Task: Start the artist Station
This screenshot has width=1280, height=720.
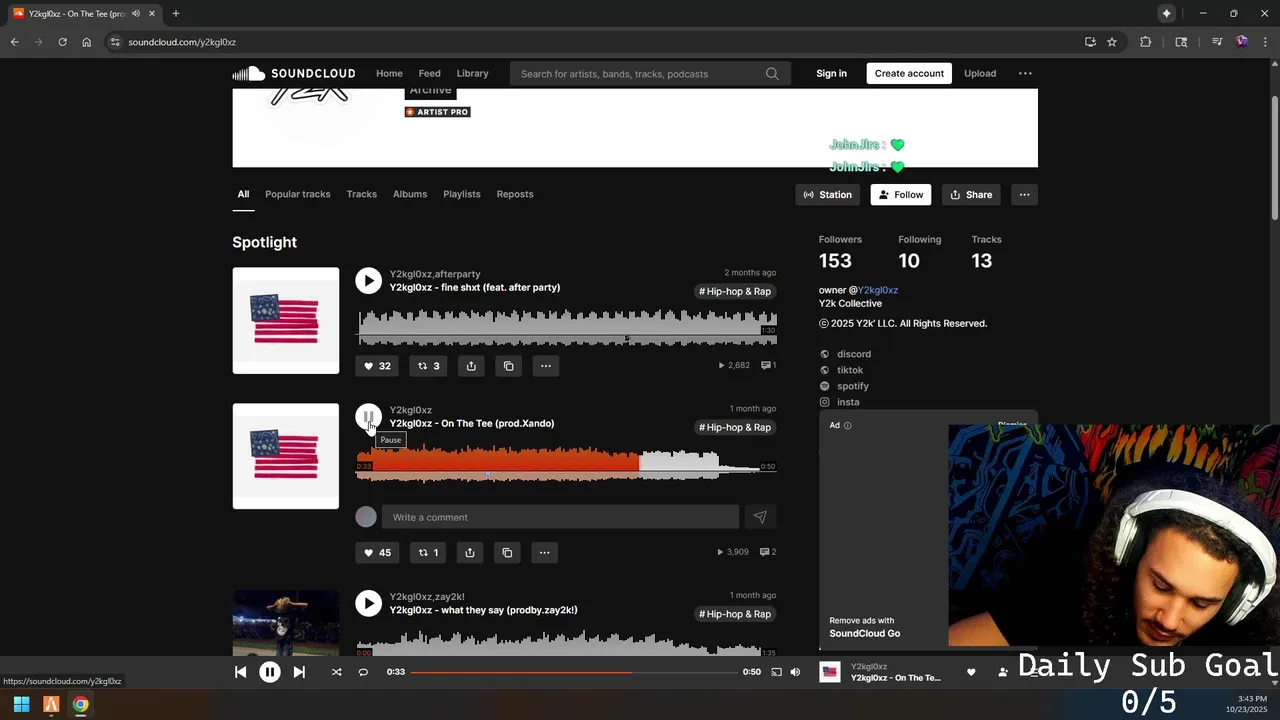Action: tap(828, 195)
